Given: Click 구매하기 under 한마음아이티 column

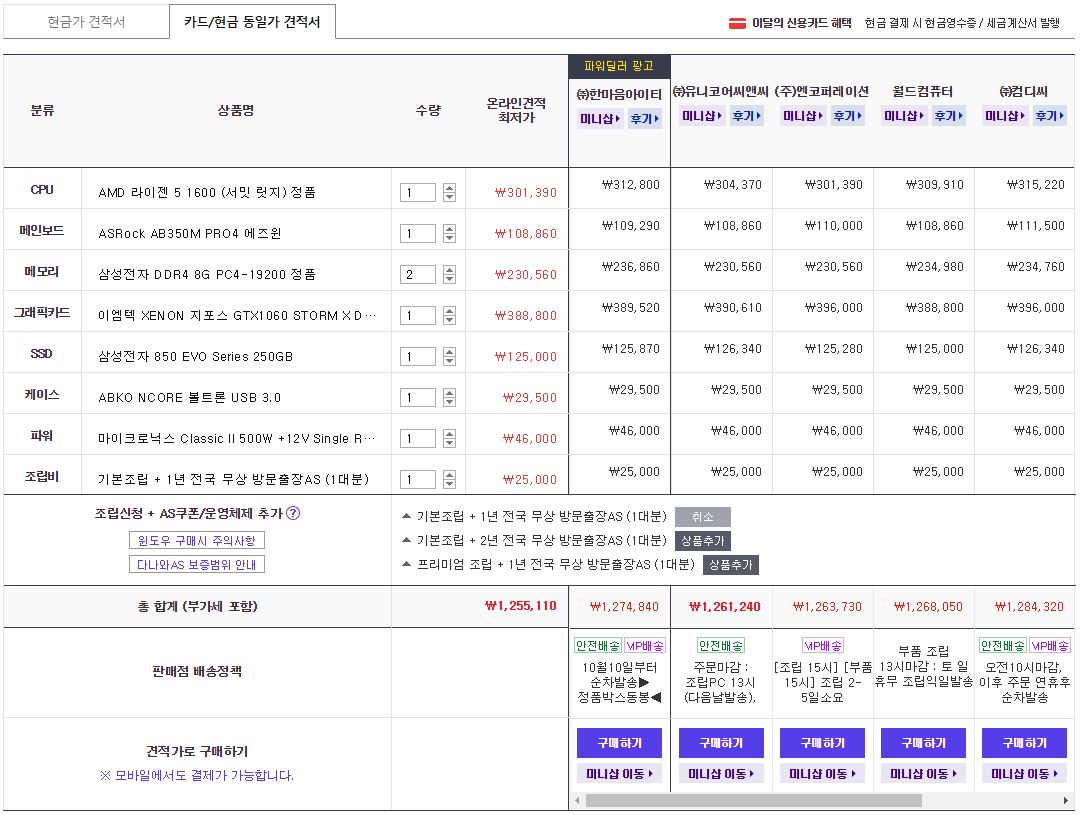Looking at the screenshot, I should point(619,743).
